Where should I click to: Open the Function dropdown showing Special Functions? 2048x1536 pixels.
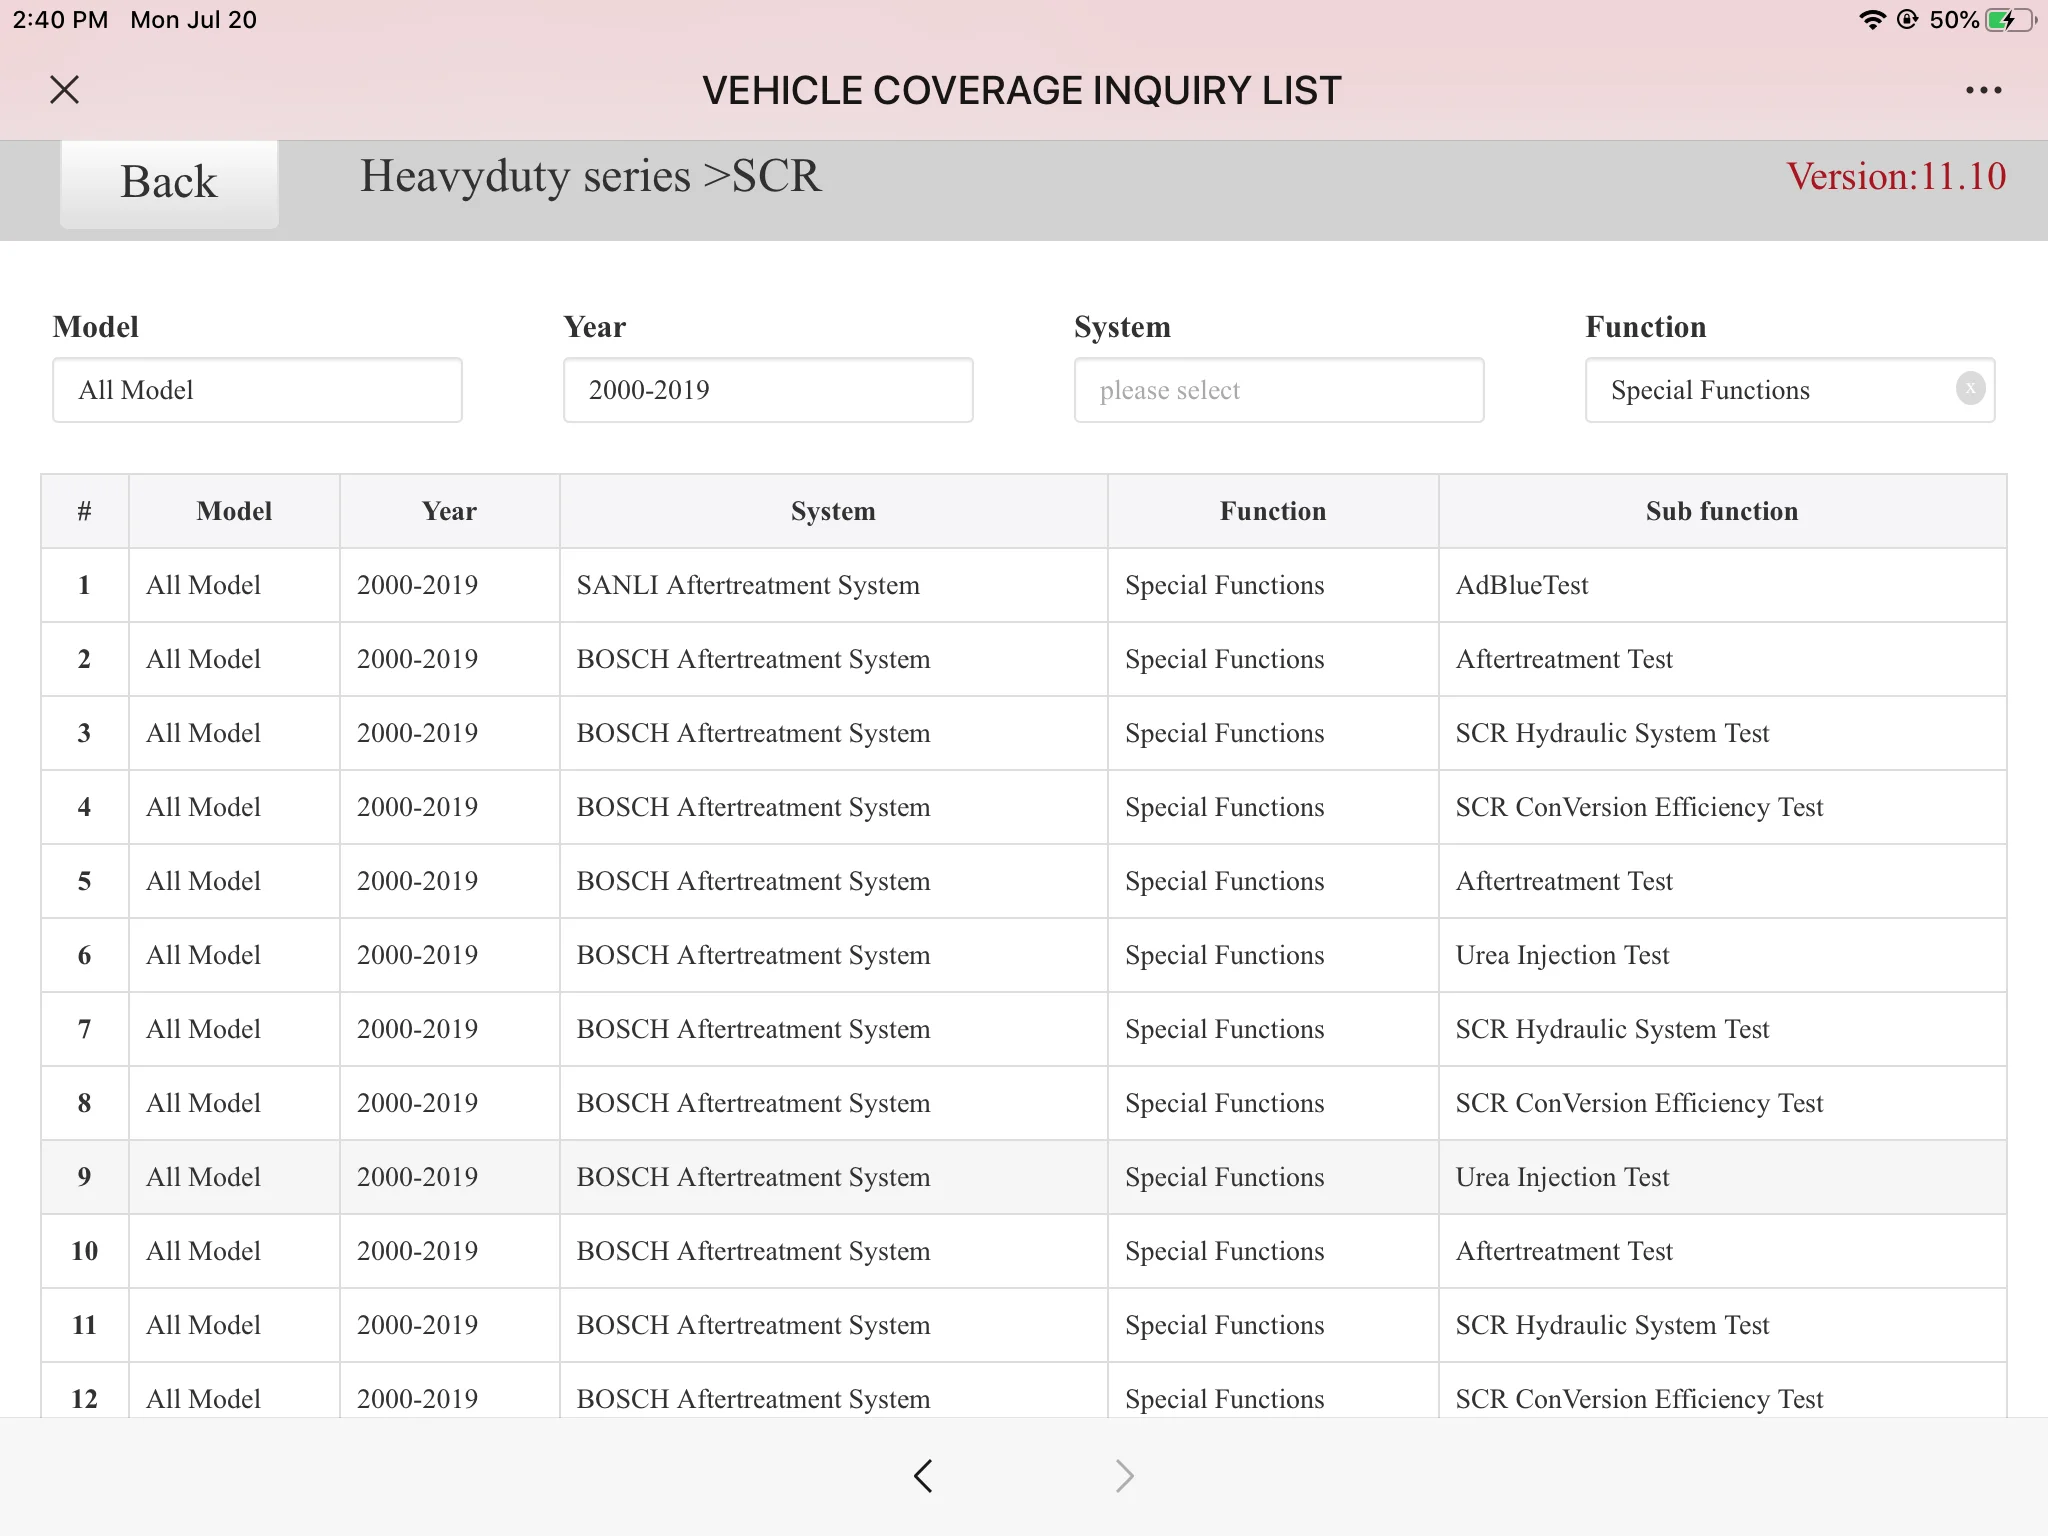pyautogui.click(x=1770, y=390)
